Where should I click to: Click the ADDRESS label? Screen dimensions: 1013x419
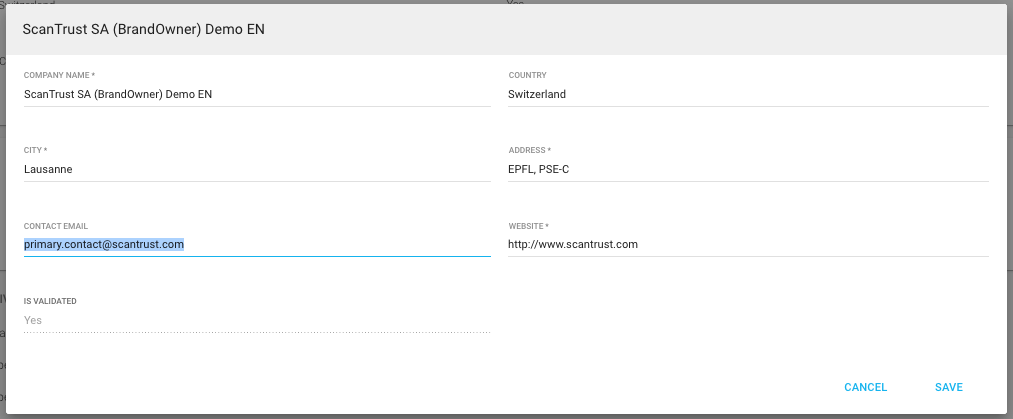click(x=529, y=150)
